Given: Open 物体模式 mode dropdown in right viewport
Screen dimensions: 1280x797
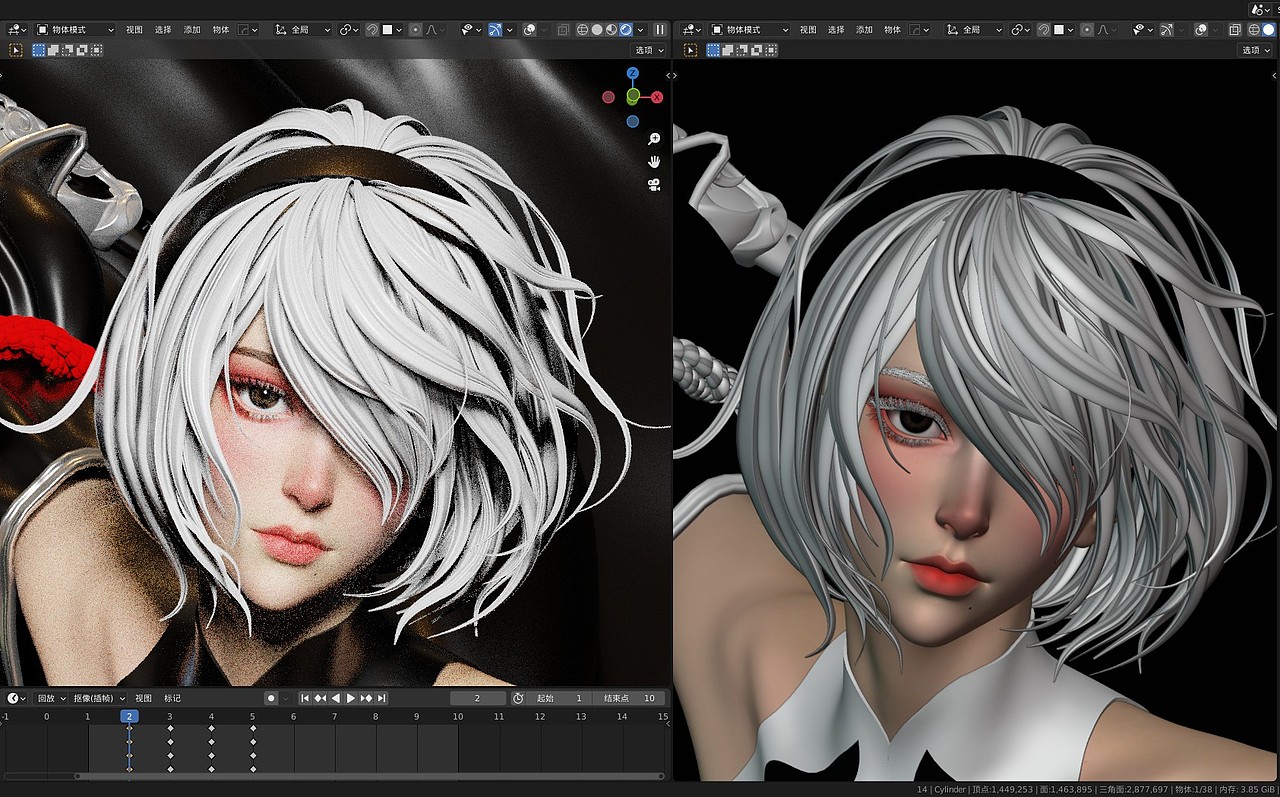Looking at the screenshot, I should coord(747,30).
